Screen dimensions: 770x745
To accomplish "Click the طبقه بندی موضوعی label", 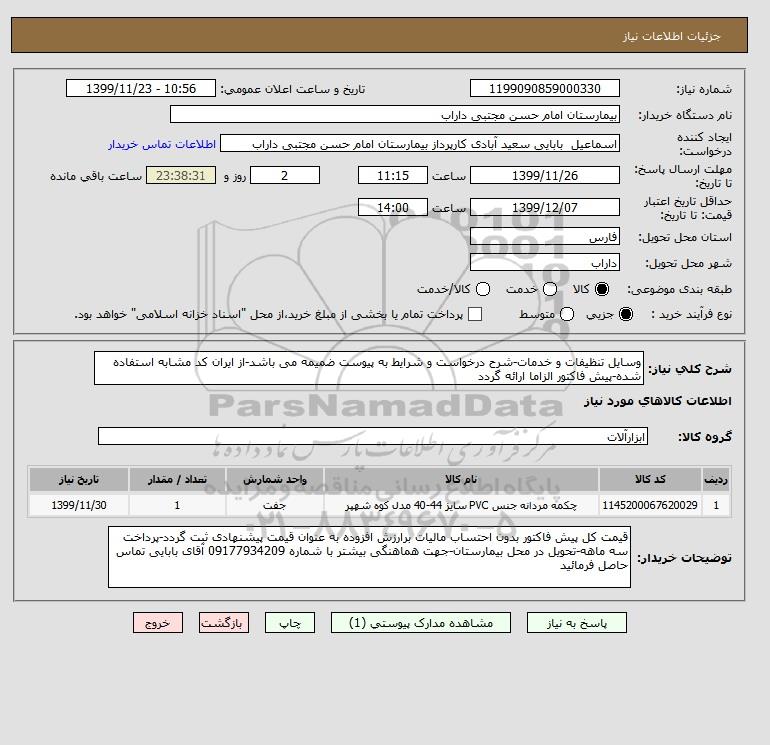I will click(679, 289).
